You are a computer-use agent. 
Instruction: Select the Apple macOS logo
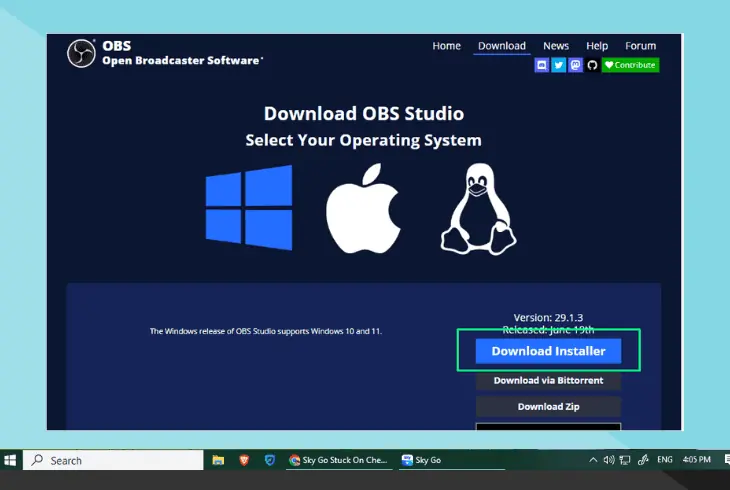(x=363, y=208)
